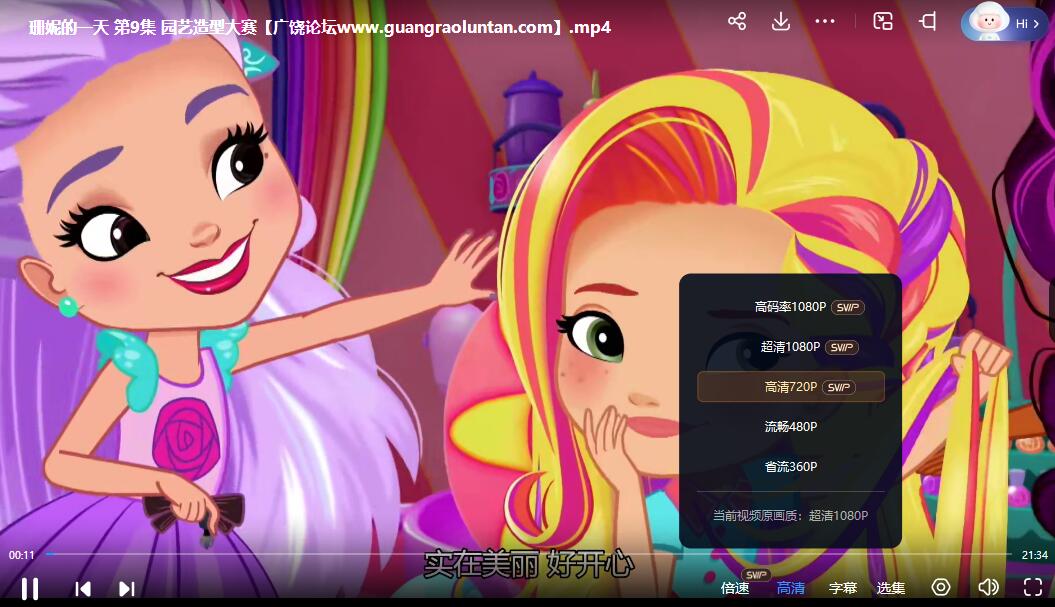Mute the volume speaker icon
Image resolution: width=1055 pixels, height=607 pixels.
pos(988,587)
